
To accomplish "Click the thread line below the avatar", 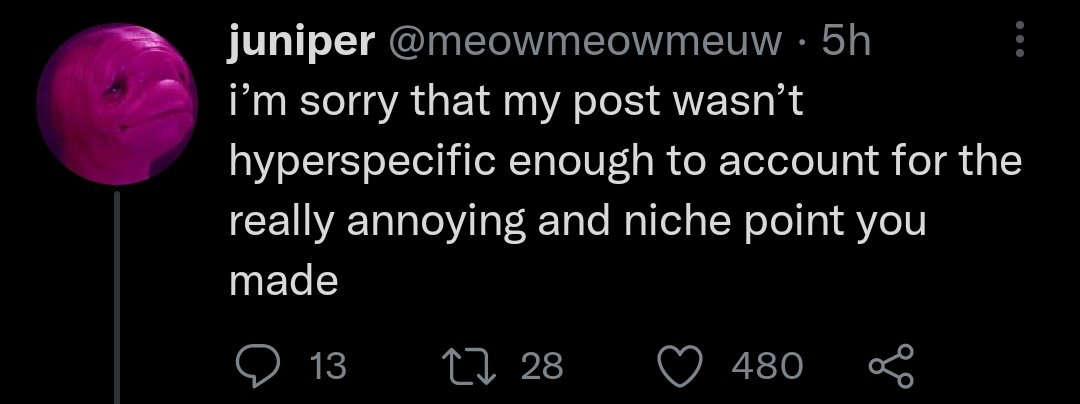I will (118, 300).
